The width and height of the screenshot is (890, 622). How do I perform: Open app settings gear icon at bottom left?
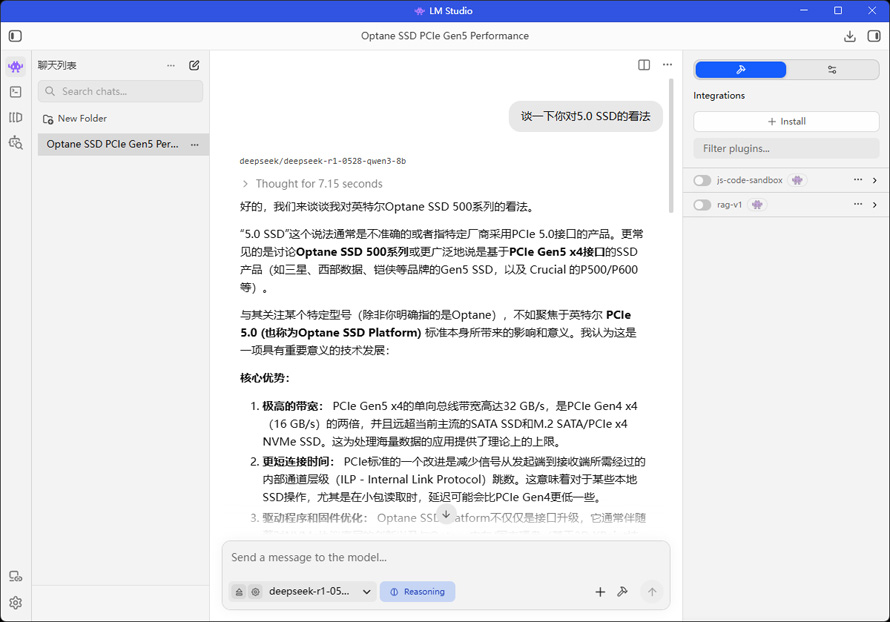click(15, 603)
